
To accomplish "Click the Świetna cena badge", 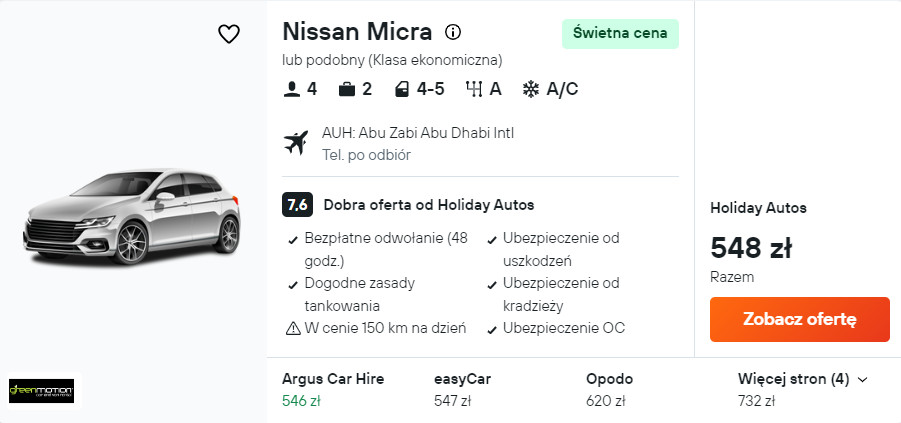I will pos(620,33).
